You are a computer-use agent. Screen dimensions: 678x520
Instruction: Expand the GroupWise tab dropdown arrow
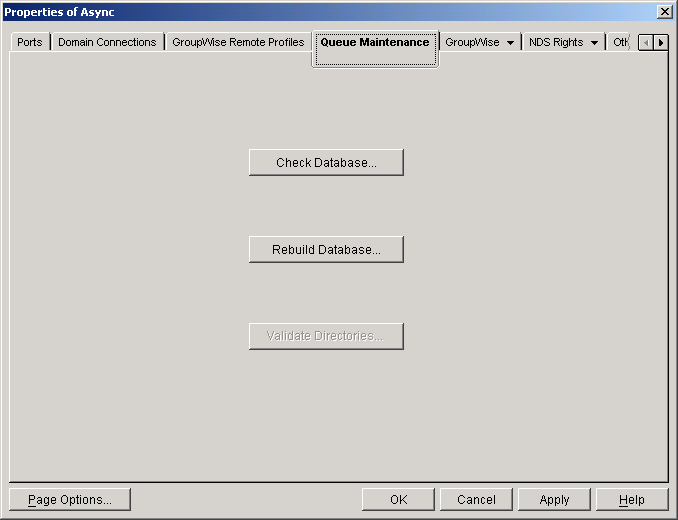[x=510, y=43]
